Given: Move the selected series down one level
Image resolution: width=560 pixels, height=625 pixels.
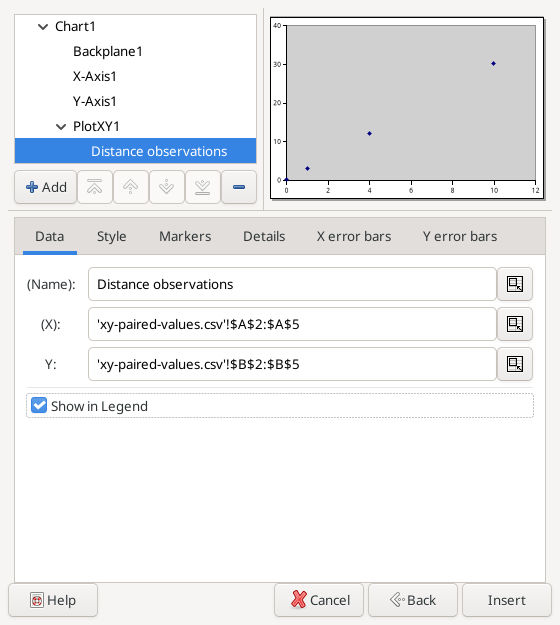Looking at the screenshot, I should coord(167,187).
